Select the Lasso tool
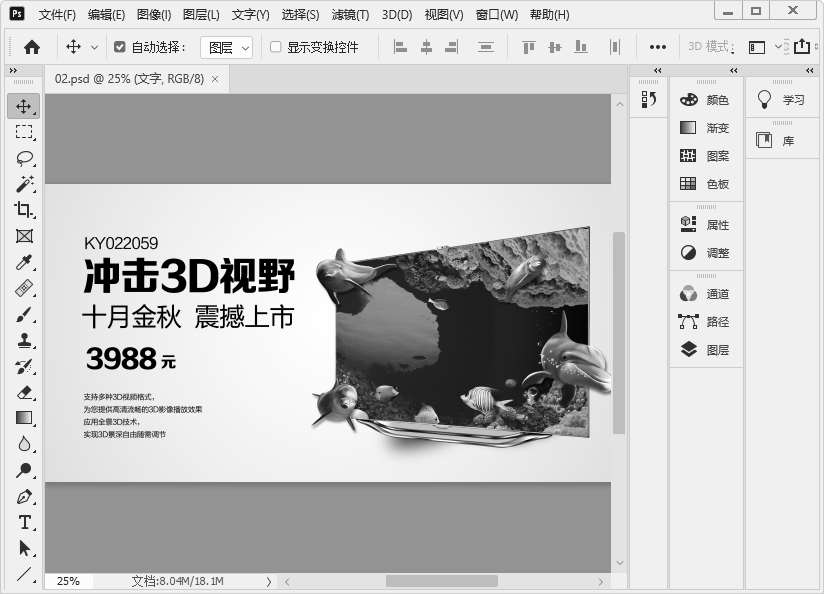 point(24,158)
